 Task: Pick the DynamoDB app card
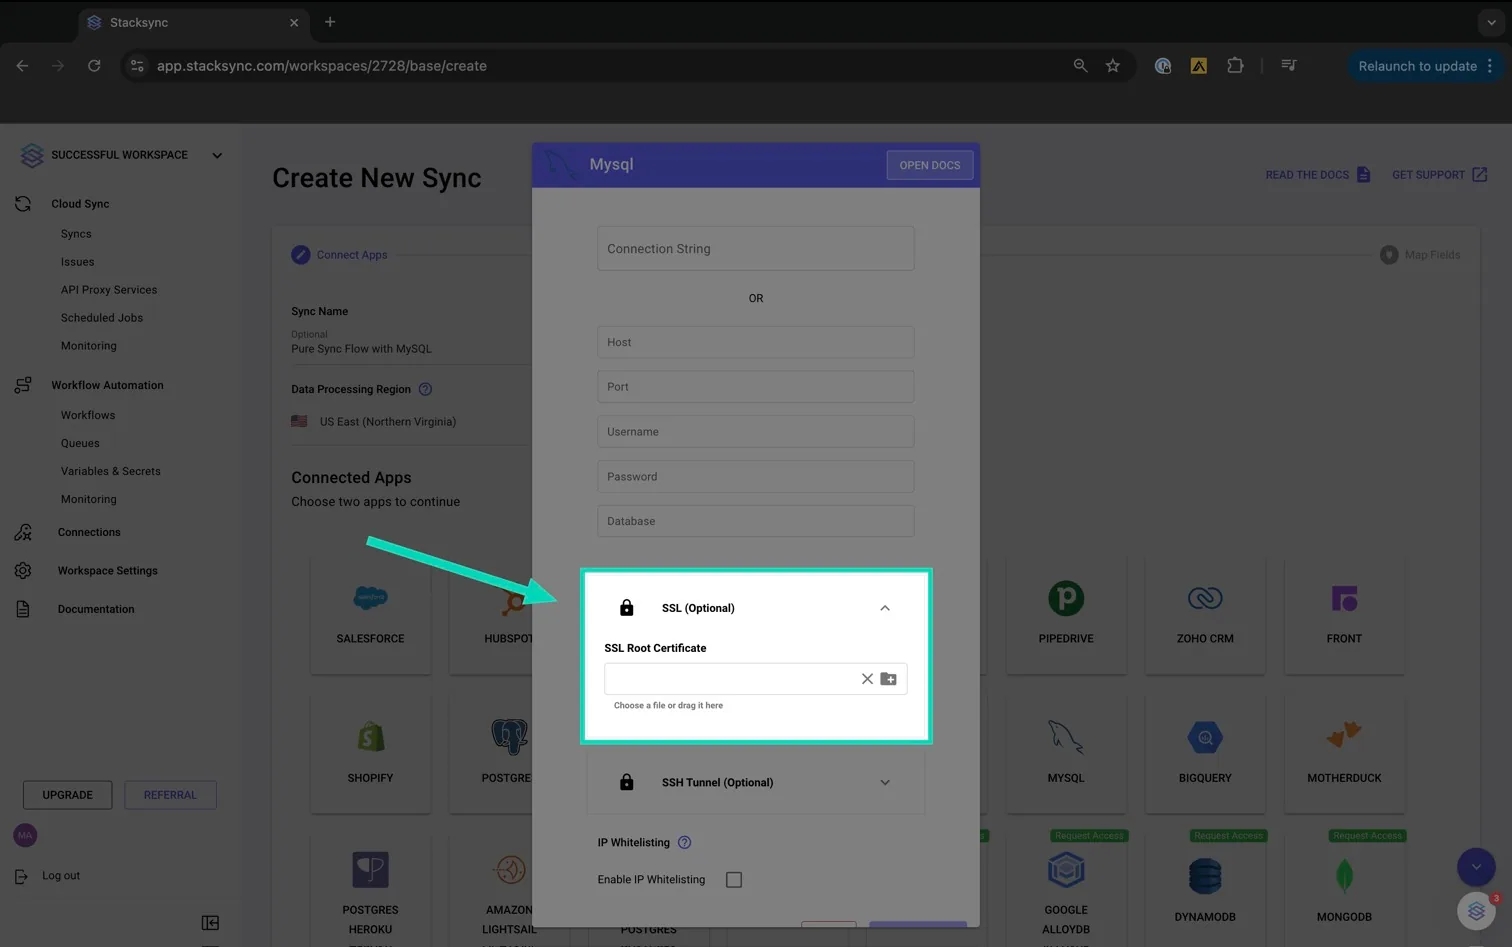point(1205,890)
